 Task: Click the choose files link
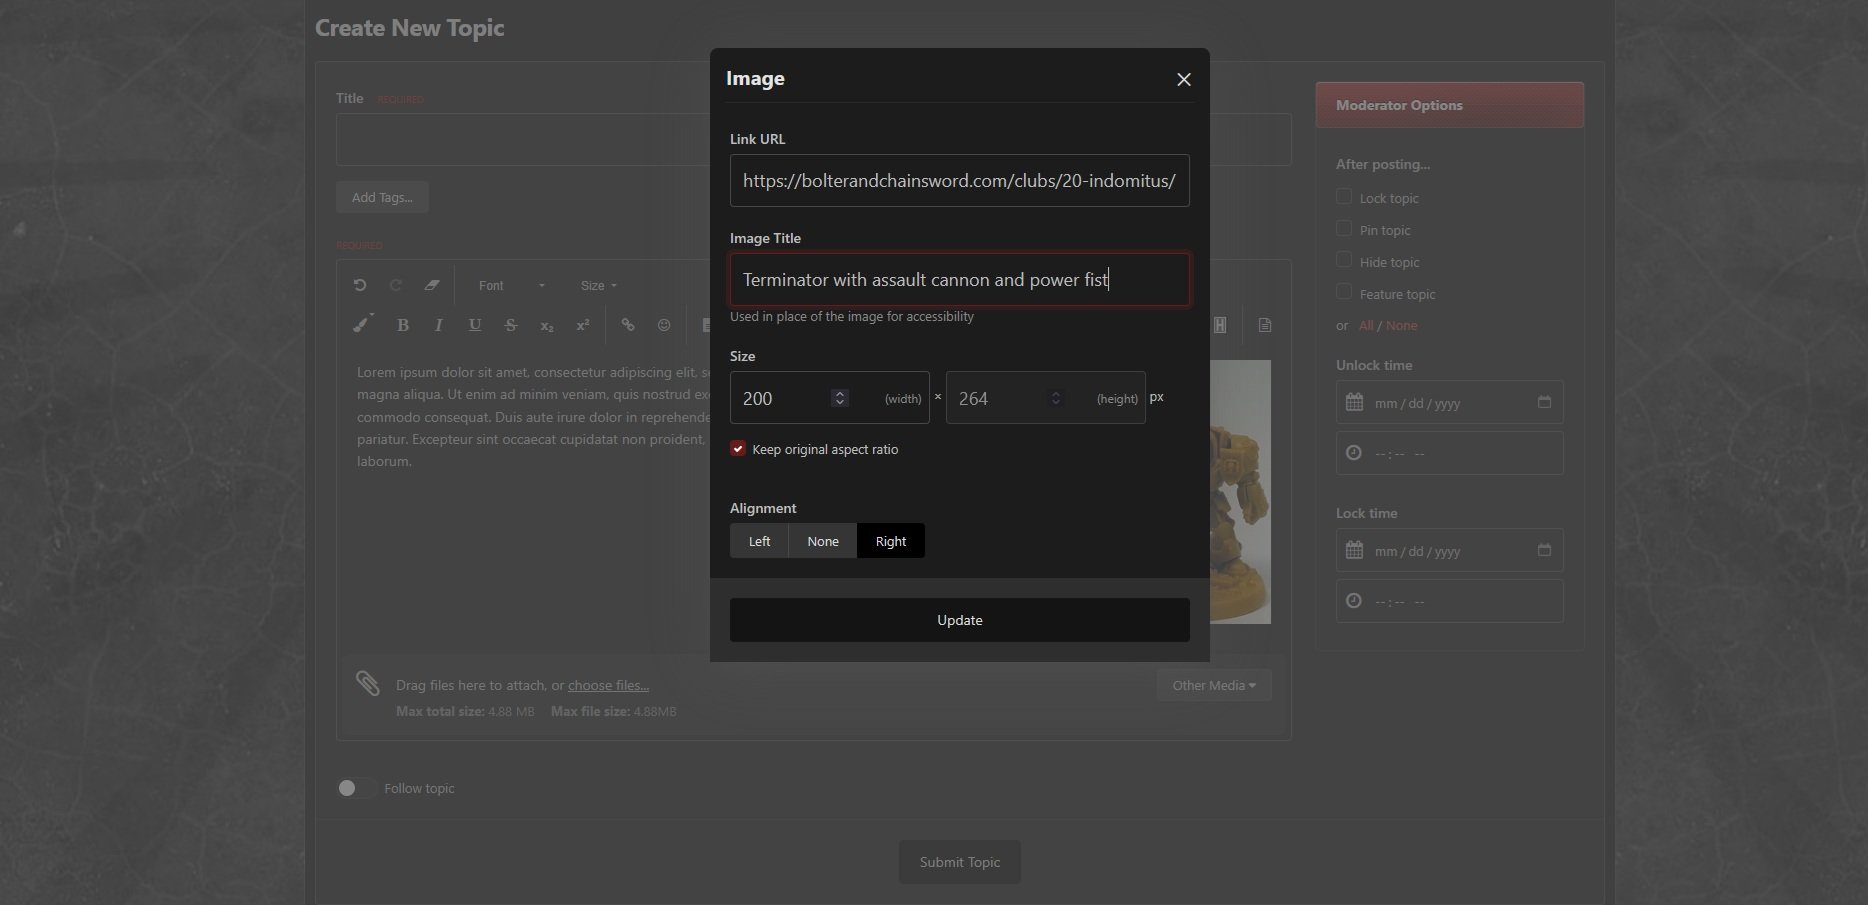click(x=608, y=685)
